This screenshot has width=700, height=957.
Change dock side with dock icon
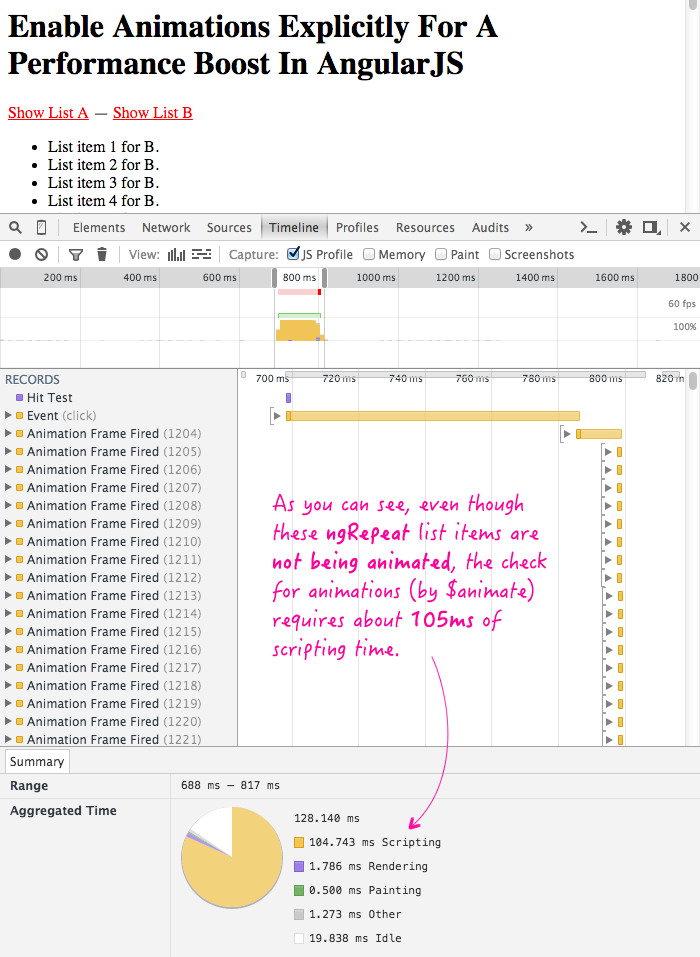[652, 228]
